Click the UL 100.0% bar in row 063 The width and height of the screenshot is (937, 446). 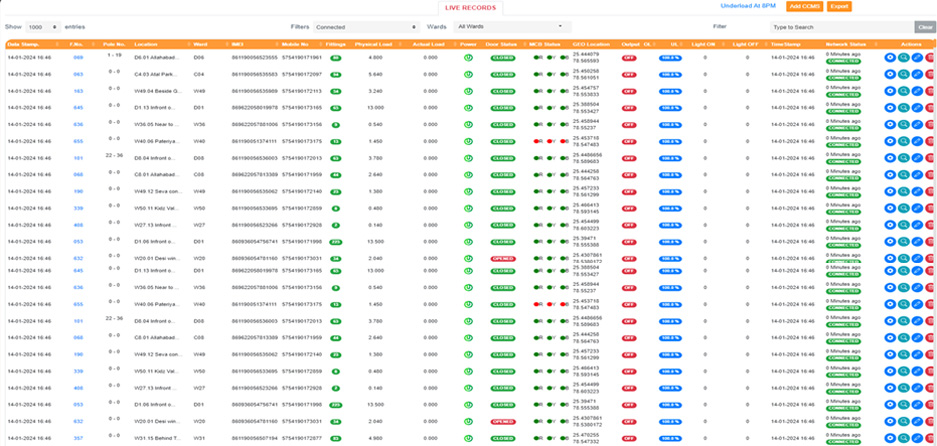(x=670, y=75)
